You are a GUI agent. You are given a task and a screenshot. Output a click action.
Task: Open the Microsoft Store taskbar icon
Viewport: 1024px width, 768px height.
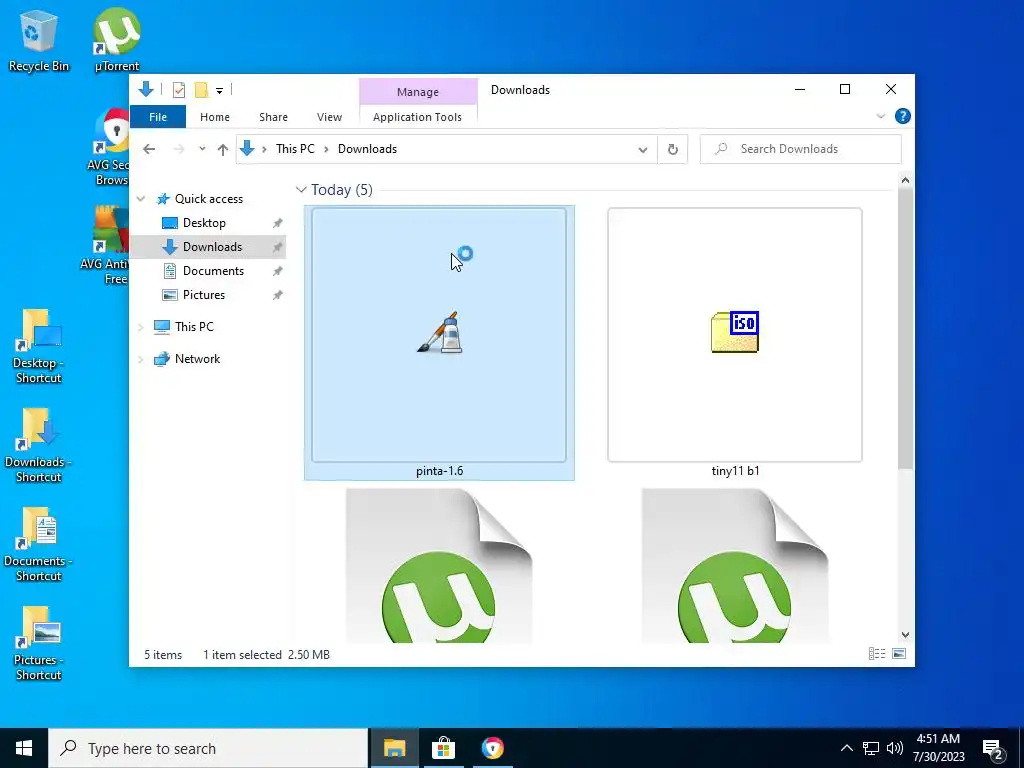tap(443, 748)
